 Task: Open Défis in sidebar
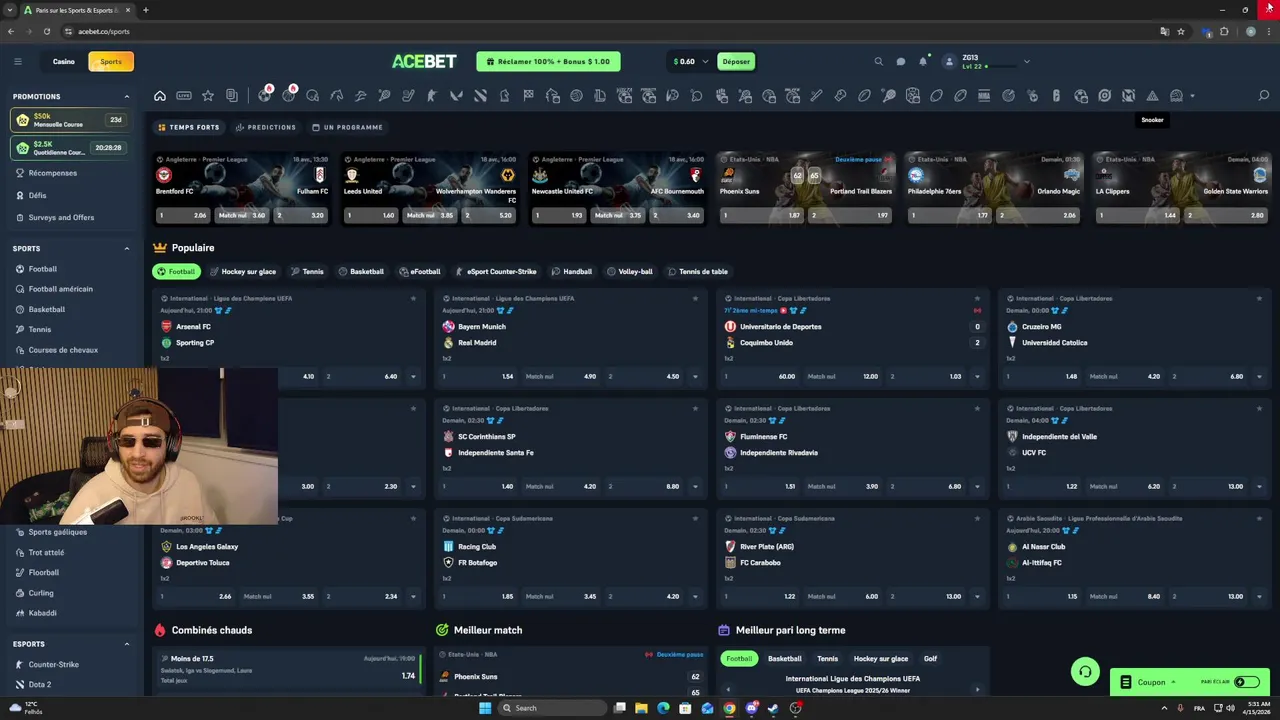coord(37,195)
